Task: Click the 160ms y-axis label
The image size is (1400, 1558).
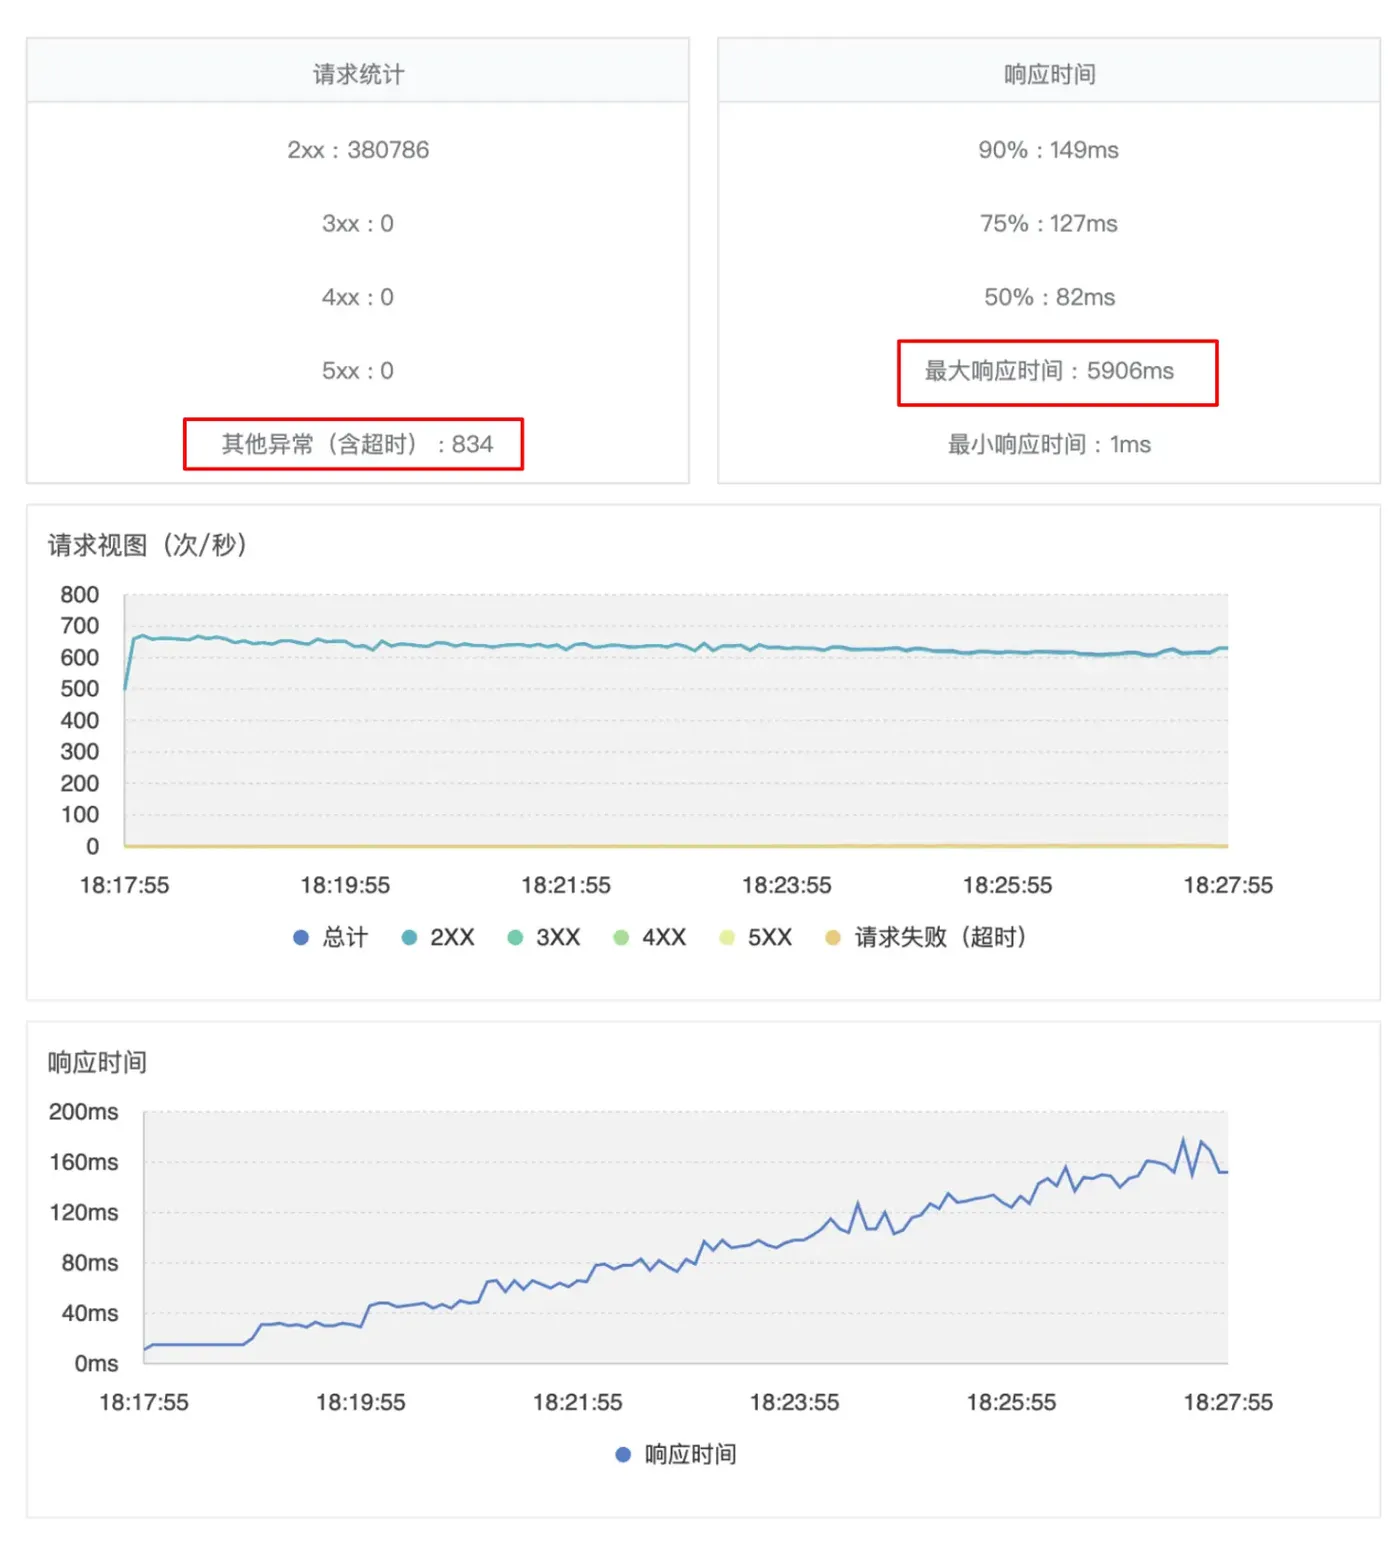Action: coord(84,1162)
